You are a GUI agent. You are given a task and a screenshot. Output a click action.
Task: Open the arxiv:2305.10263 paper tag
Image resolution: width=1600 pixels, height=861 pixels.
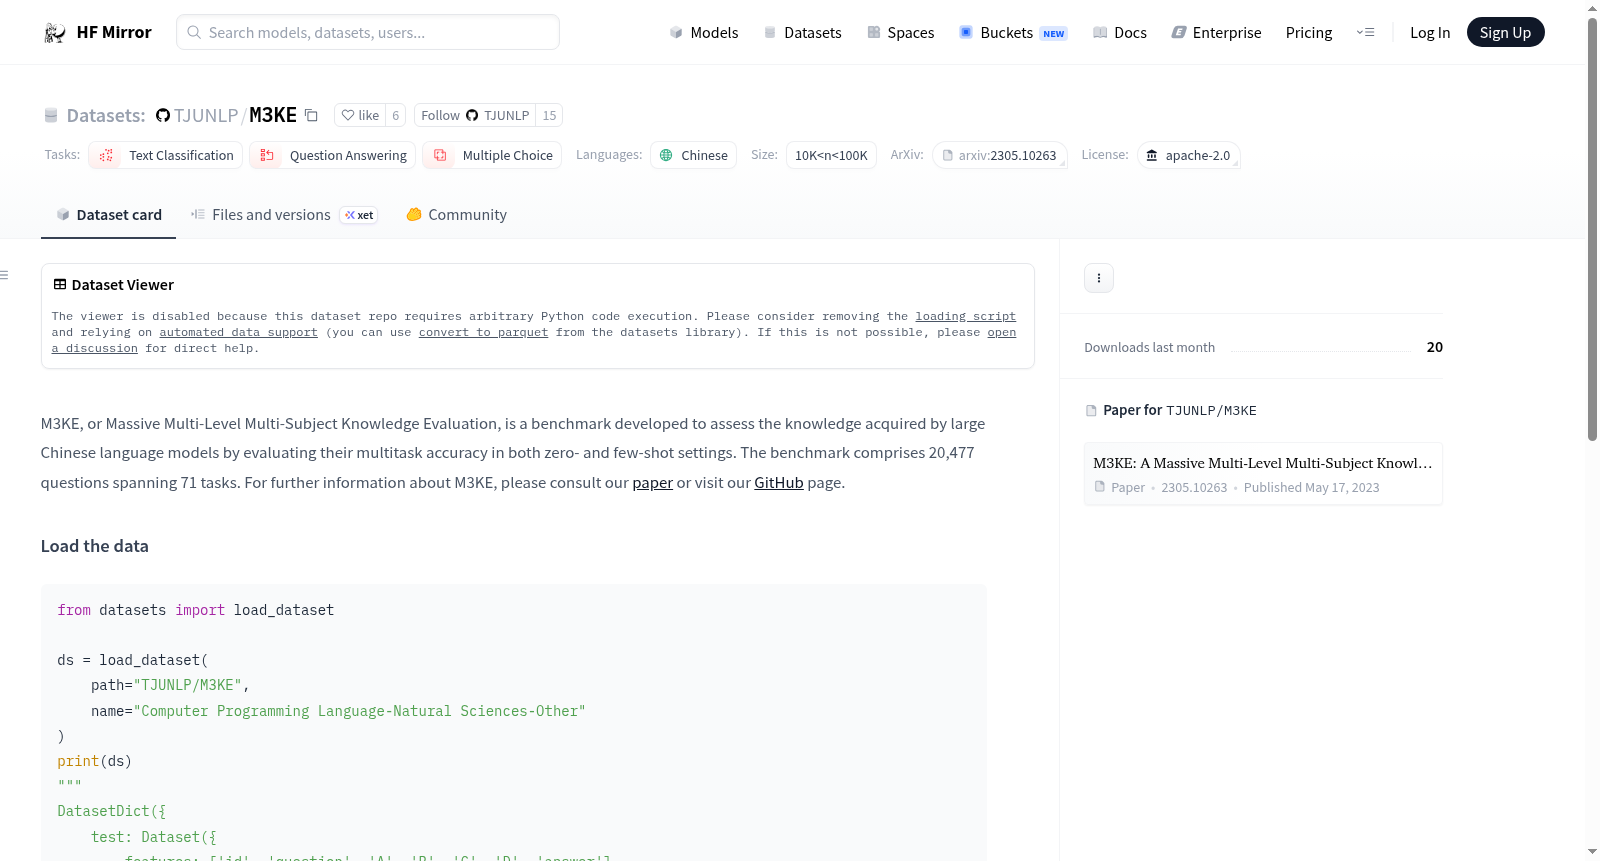point(999,156)
